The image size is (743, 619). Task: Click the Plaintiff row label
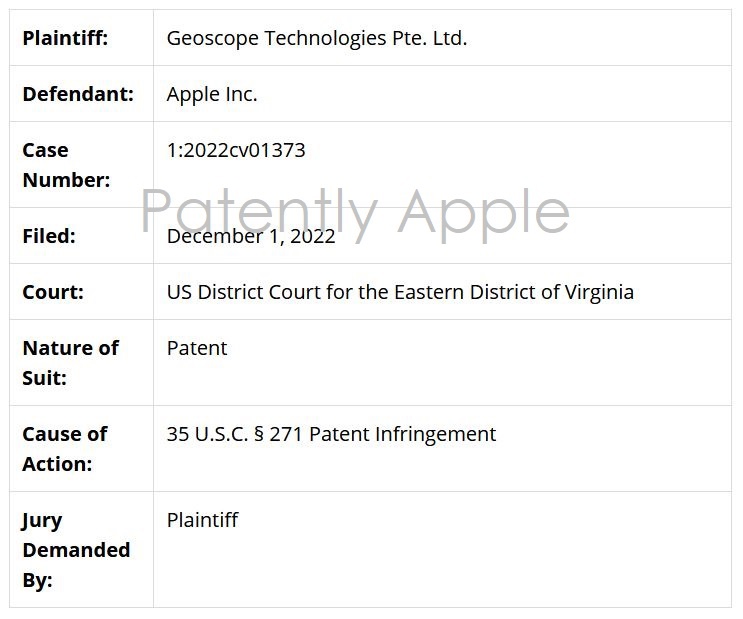(x=65, y=39)
